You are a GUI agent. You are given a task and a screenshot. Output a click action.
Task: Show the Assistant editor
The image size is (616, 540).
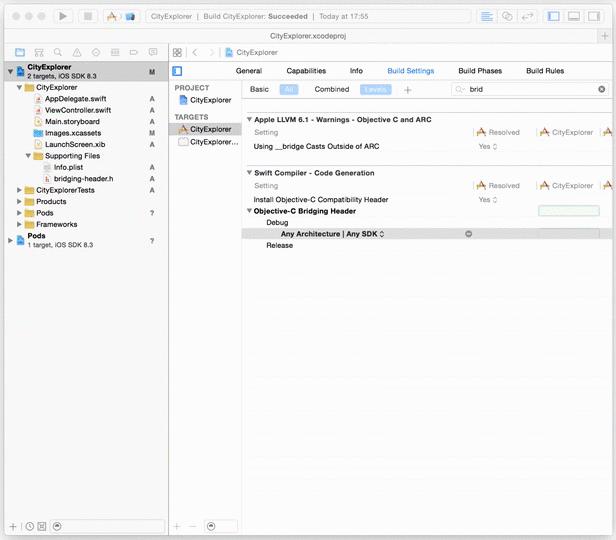(507, 16)
